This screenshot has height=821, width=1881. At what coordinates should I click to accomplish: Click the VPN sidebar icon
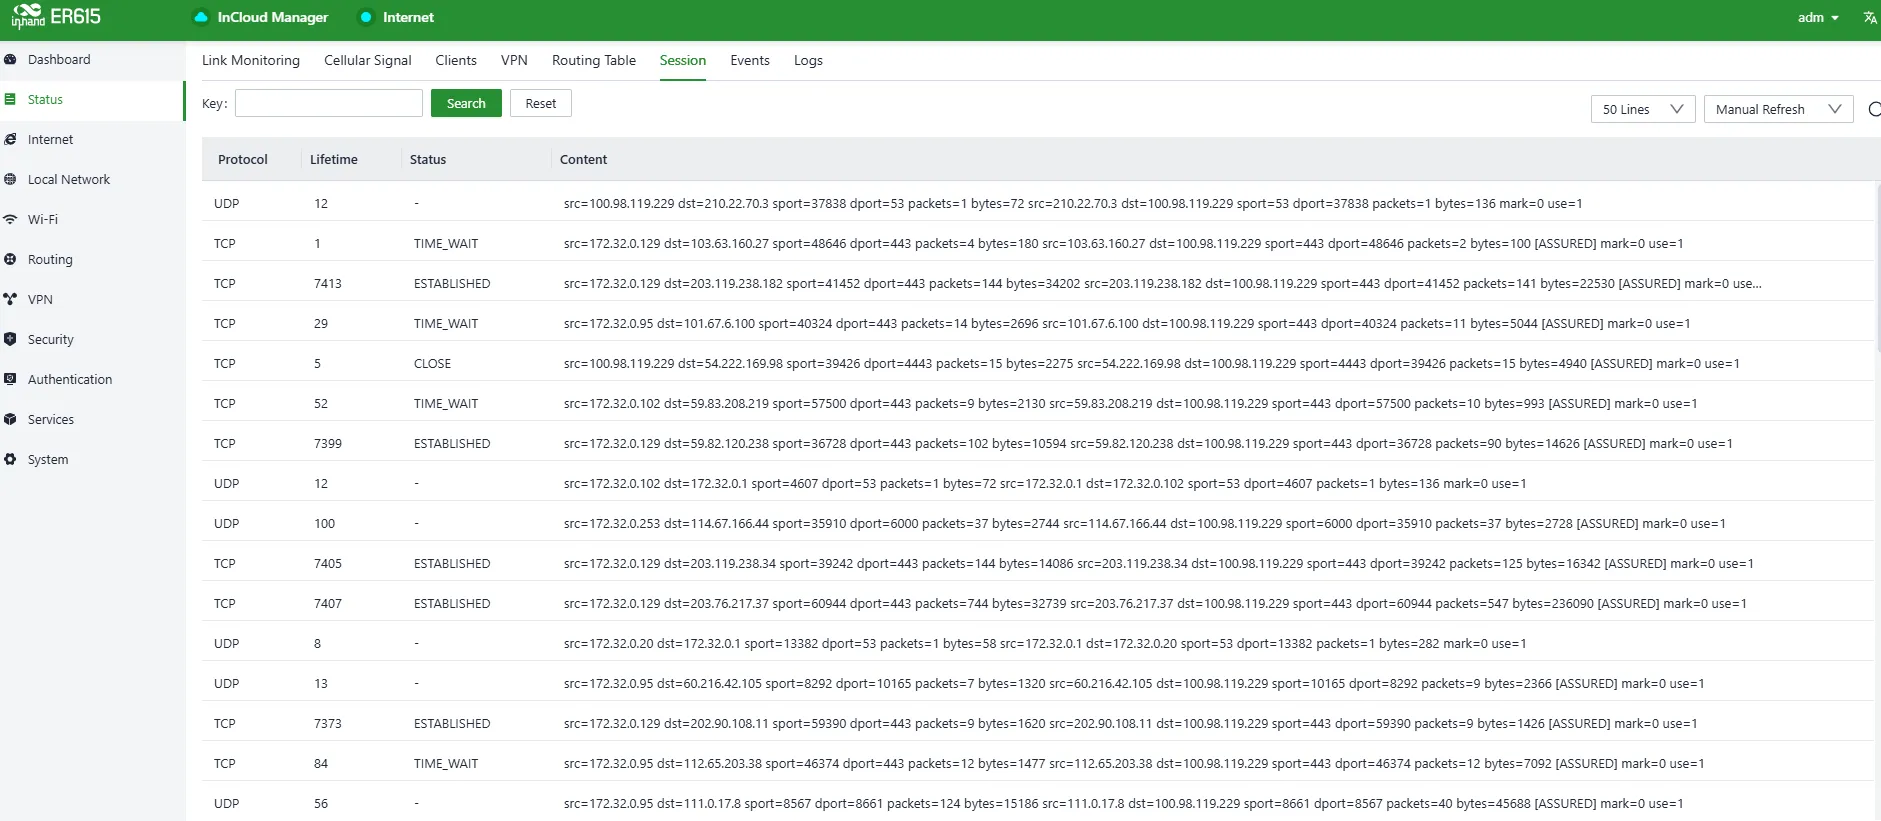(10, 299)
